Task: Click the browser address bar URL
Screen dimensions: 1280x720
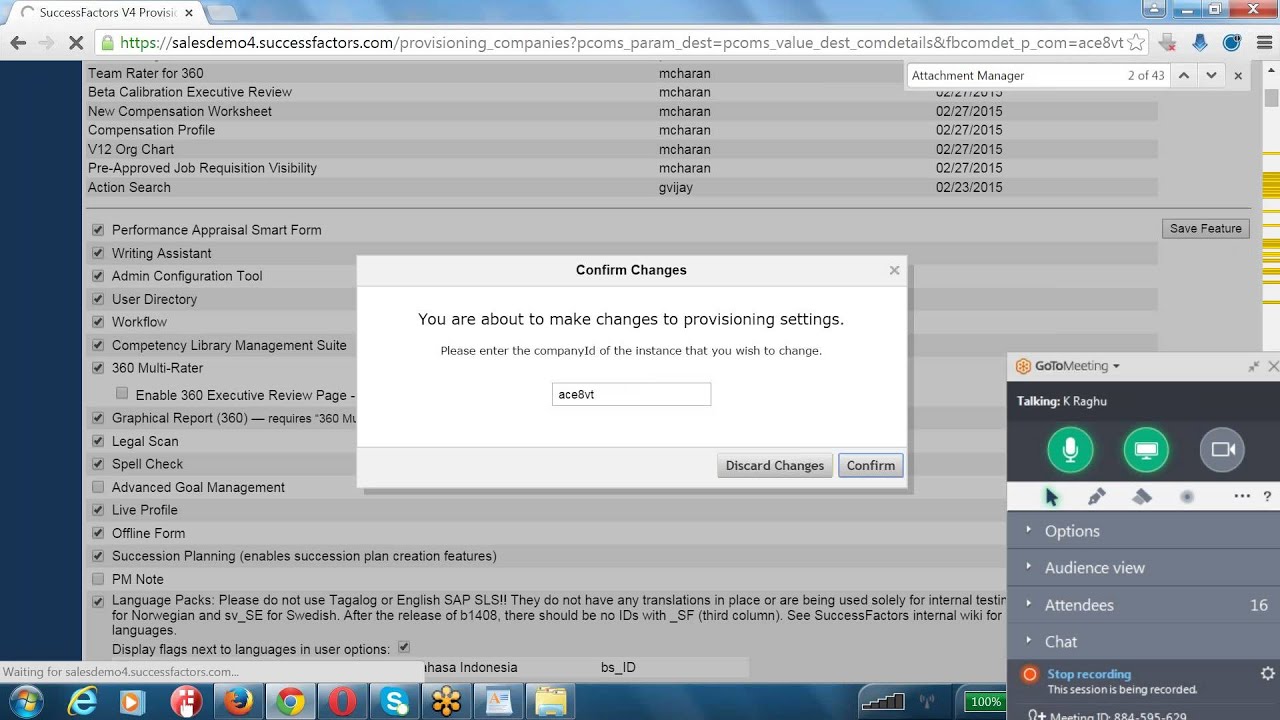Action: coord(620,43)
